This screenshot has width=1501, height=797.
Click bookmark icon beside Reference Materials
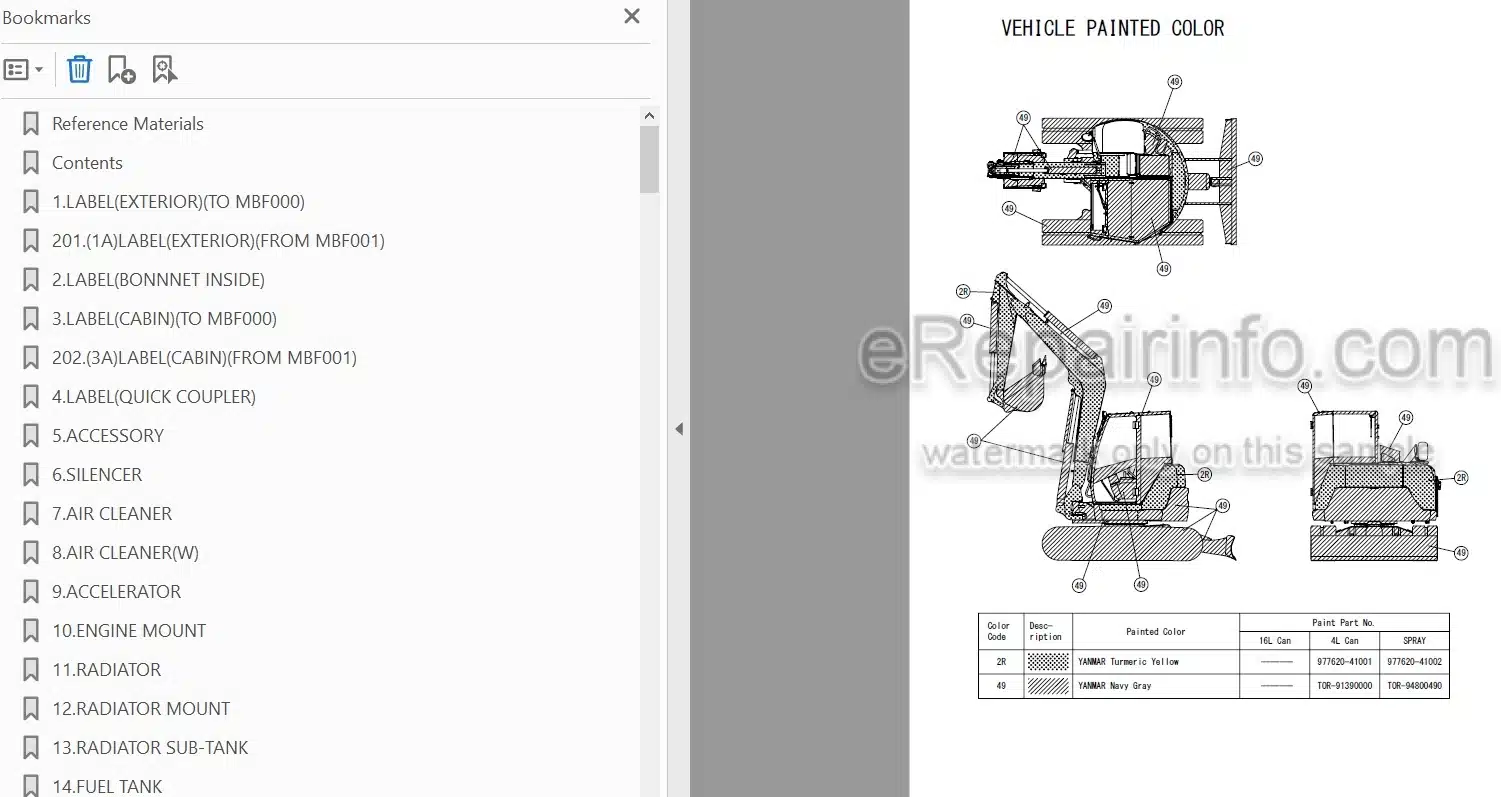coord(31,124)
